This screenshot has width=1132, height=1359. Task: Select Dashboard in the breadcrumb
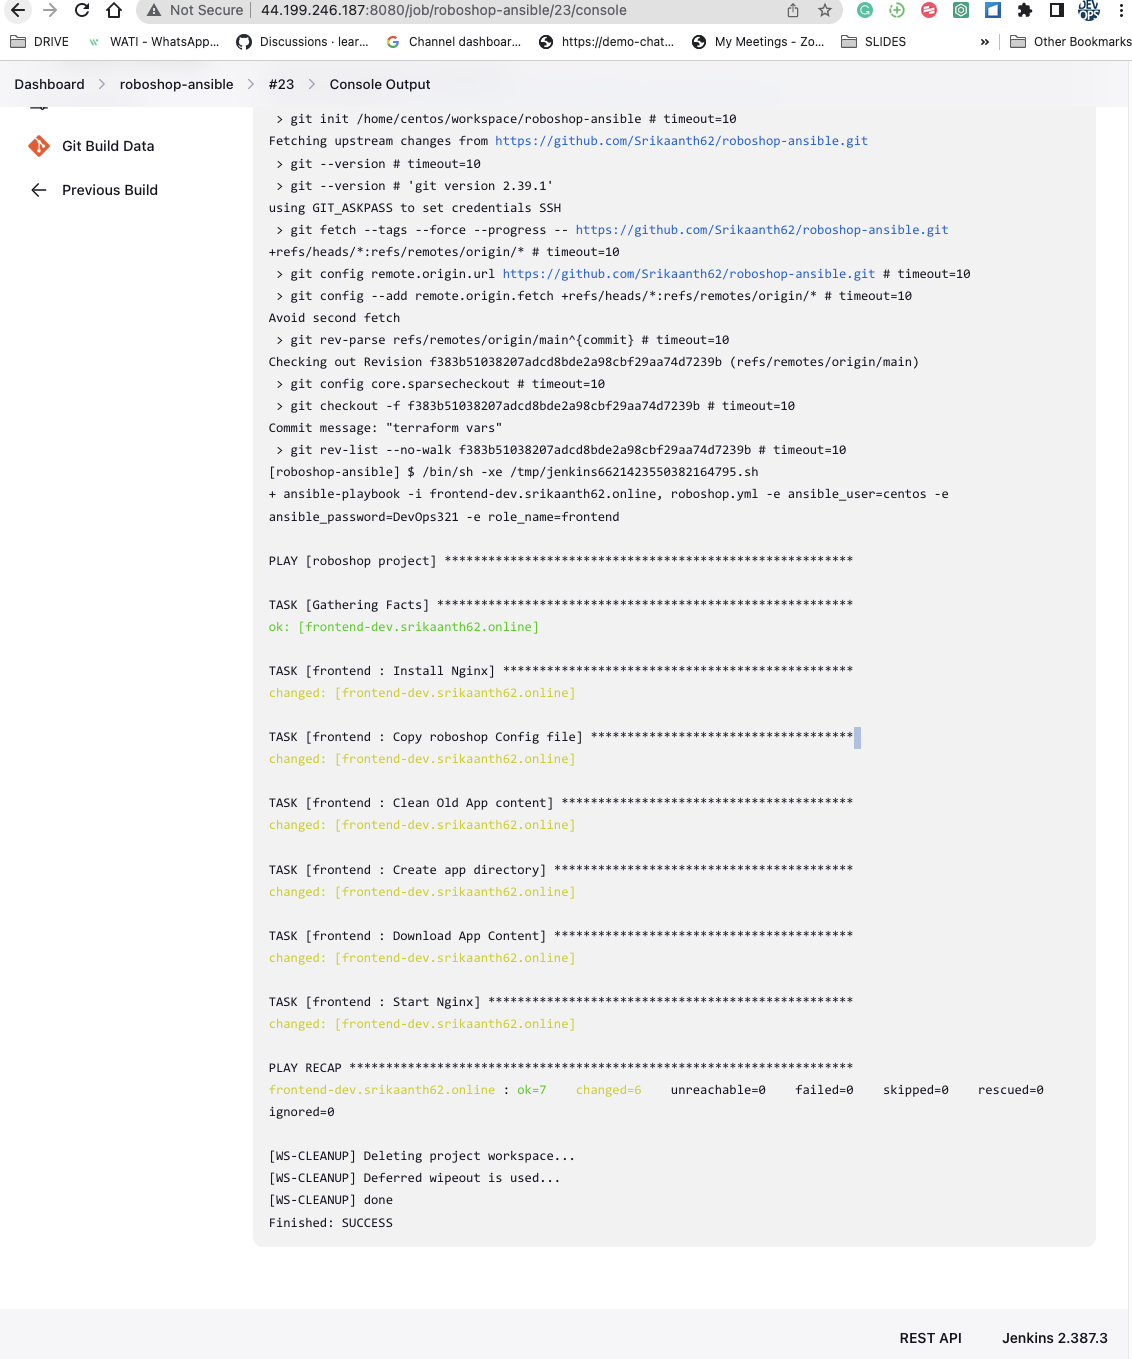[48, 84]
